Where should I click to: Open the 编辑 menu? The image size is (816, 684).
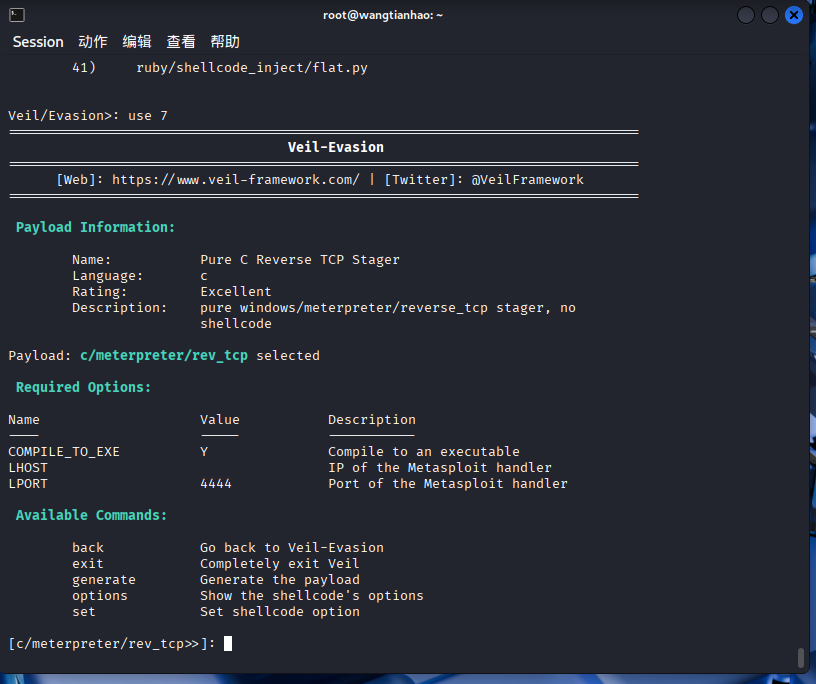coord(137,42)
